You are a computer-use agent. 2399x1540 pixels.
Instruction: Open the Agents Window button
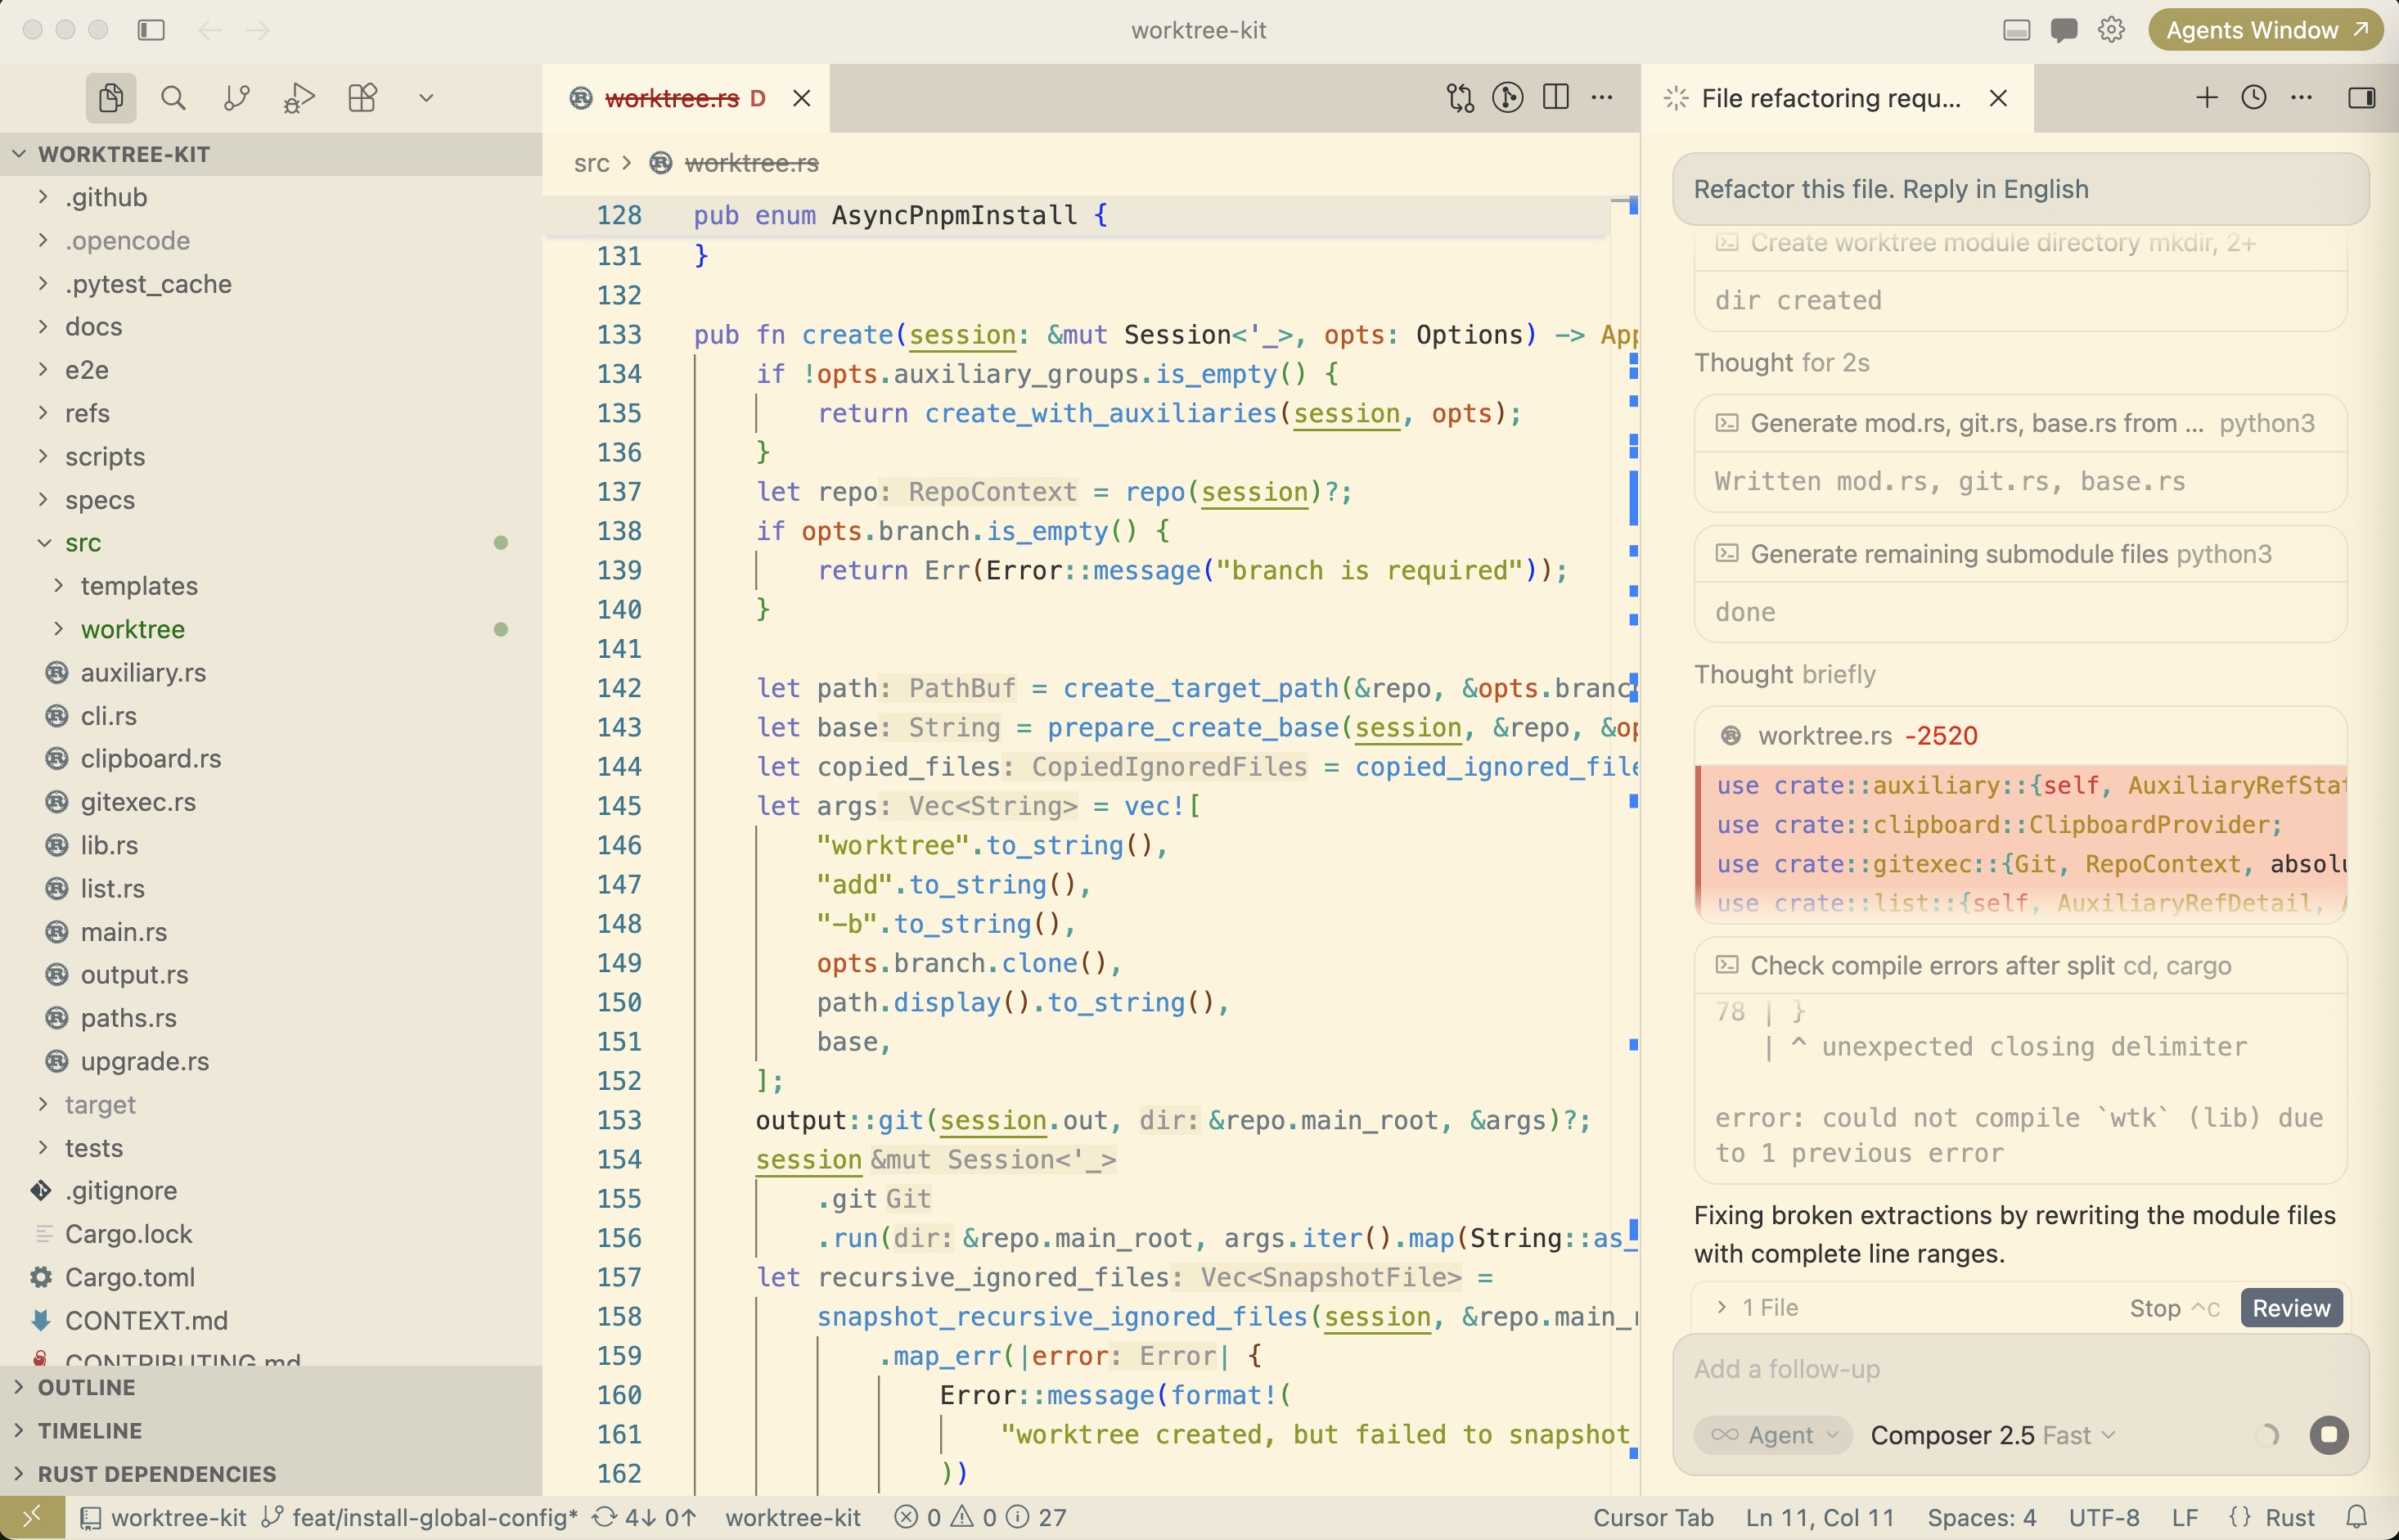pyautogui.click(x=2266, y=30)
